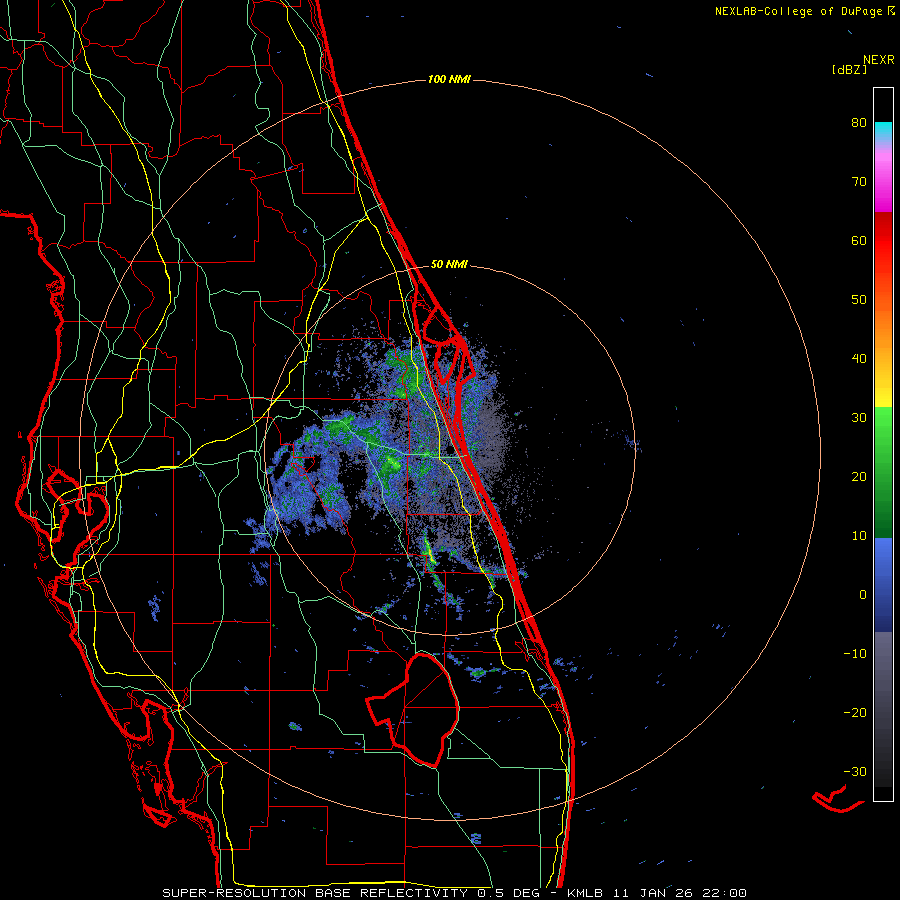The height and width of the screenshot is (900, 900).
Task: Click the -20 value on the dBZ scale
Action: pyautogui.click(x=855, y=713)
